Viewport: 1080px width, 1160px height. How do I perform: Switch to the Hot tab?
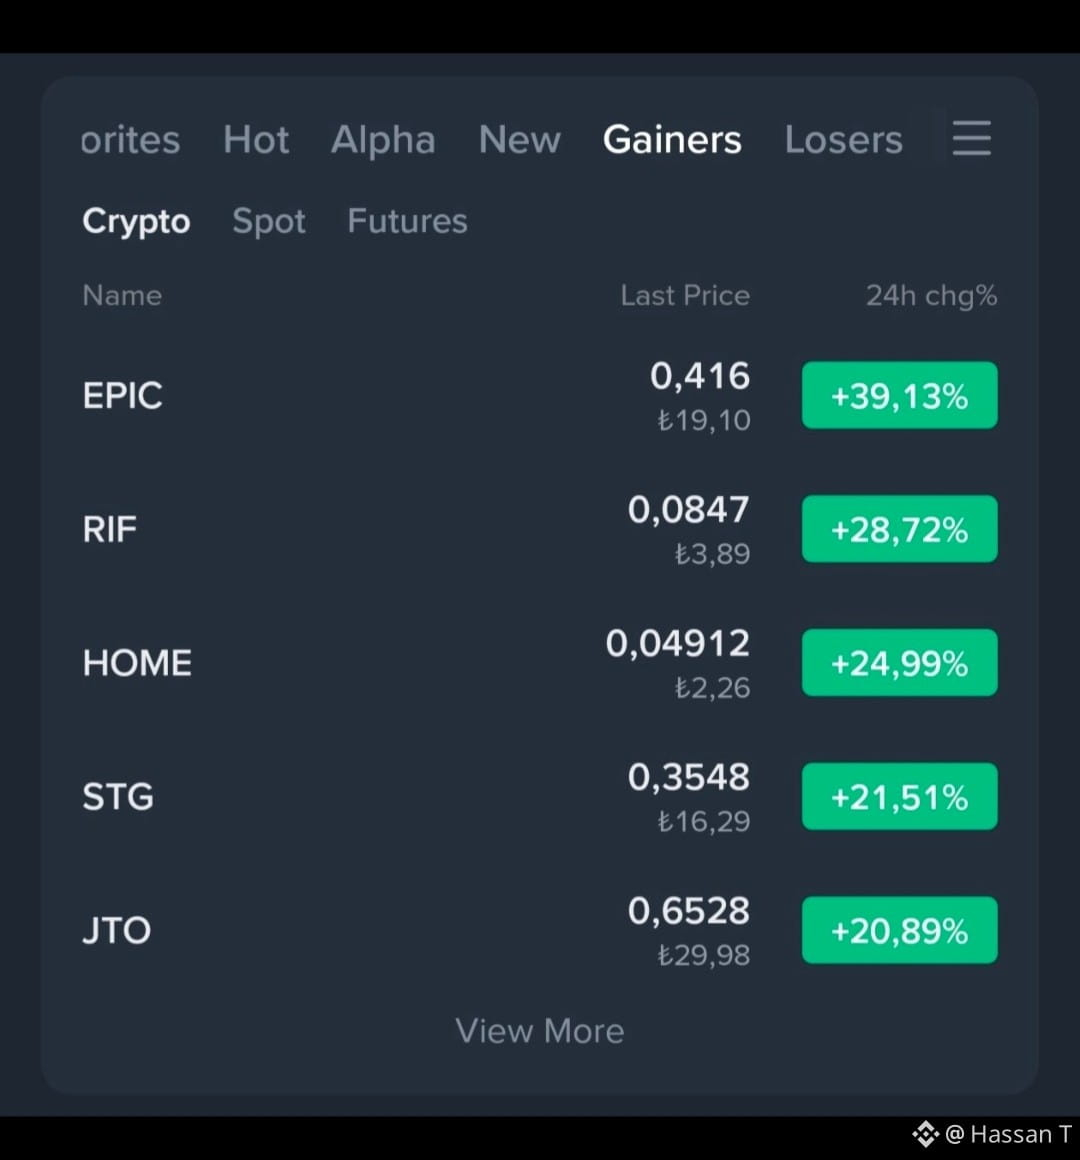[x=256, y=139]
